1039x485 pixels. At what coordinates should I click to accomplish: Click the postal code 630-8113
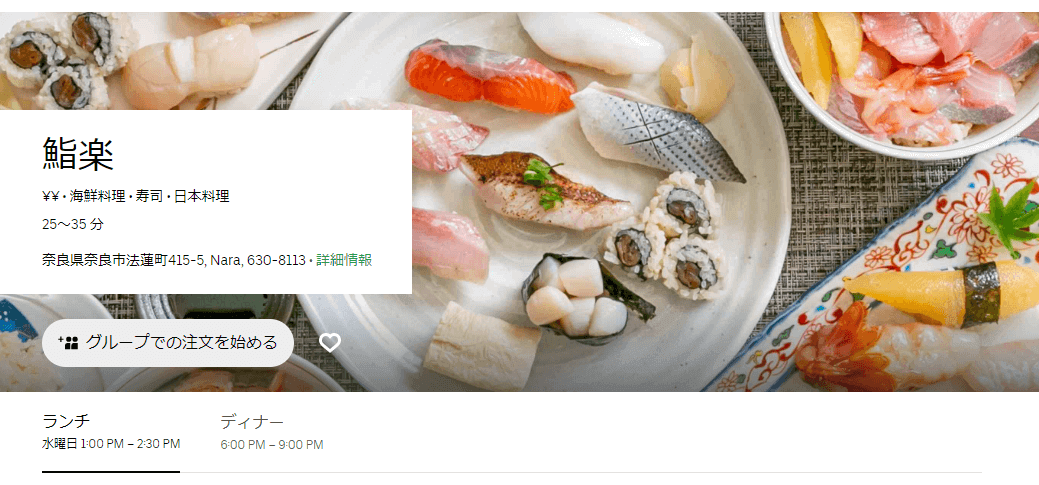coord(276,260)
